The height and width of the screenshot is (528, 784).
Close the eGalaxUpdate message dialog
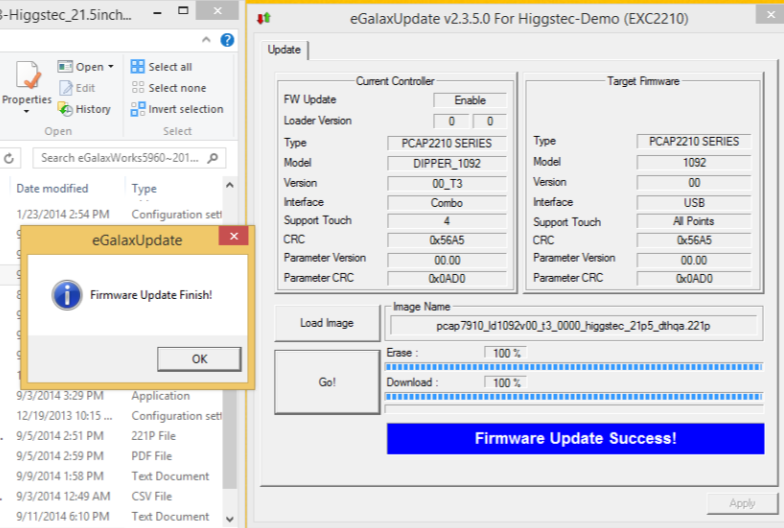pyautogui.click(x=234, y=237)
